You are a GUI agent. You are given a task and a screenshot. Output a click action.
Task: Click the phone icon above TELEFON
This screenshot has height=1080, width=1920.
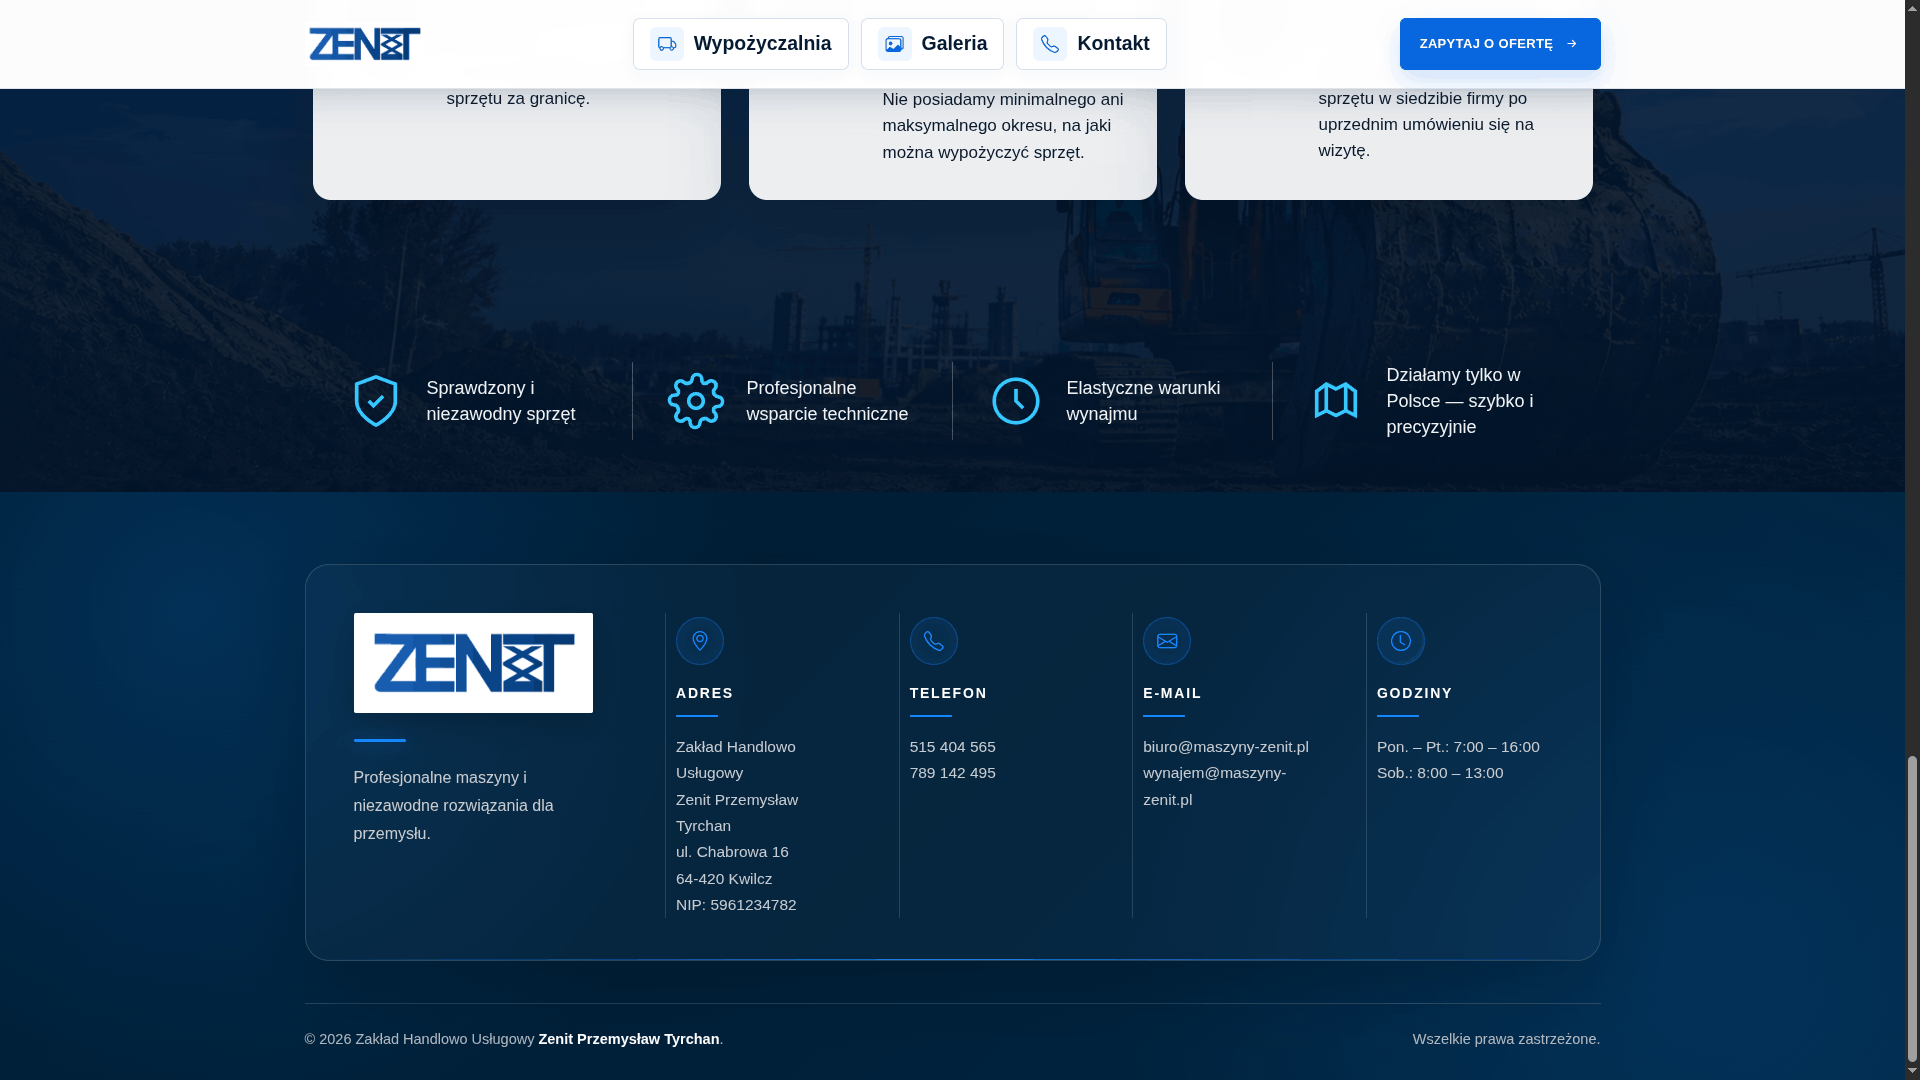pos(934,641)
